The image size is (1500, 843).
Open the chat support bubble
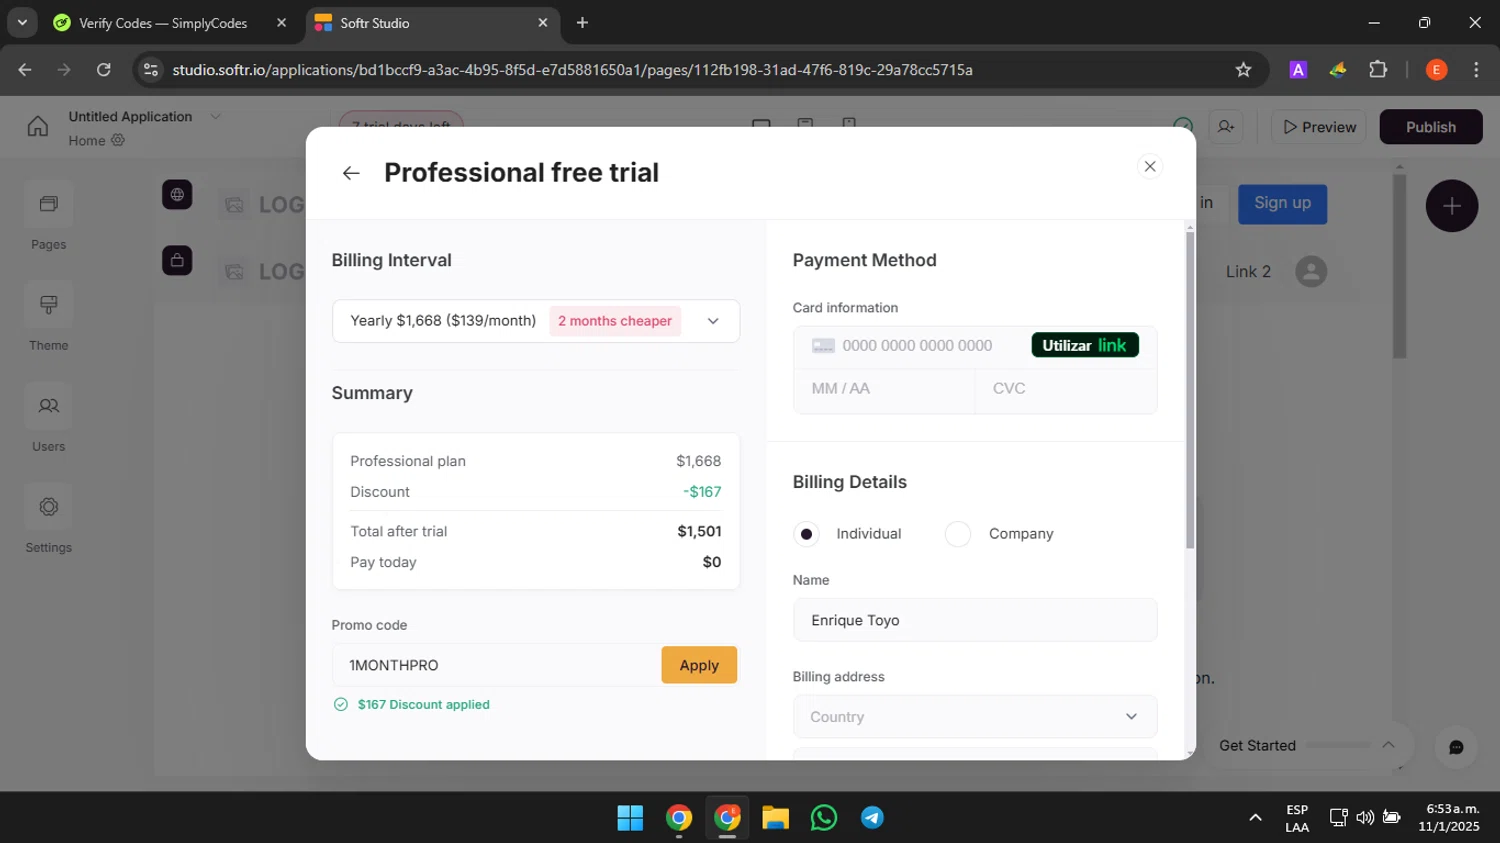click(x=1456, y=747)
